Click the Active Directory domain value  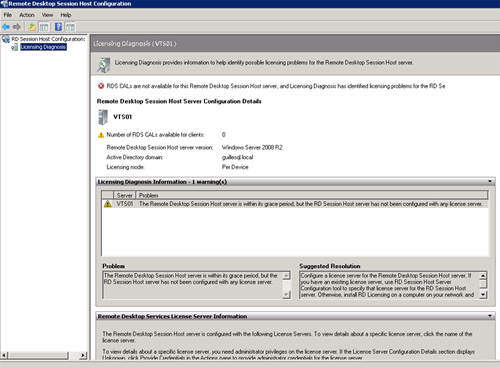pyautogui.click(x=237, y=157)
